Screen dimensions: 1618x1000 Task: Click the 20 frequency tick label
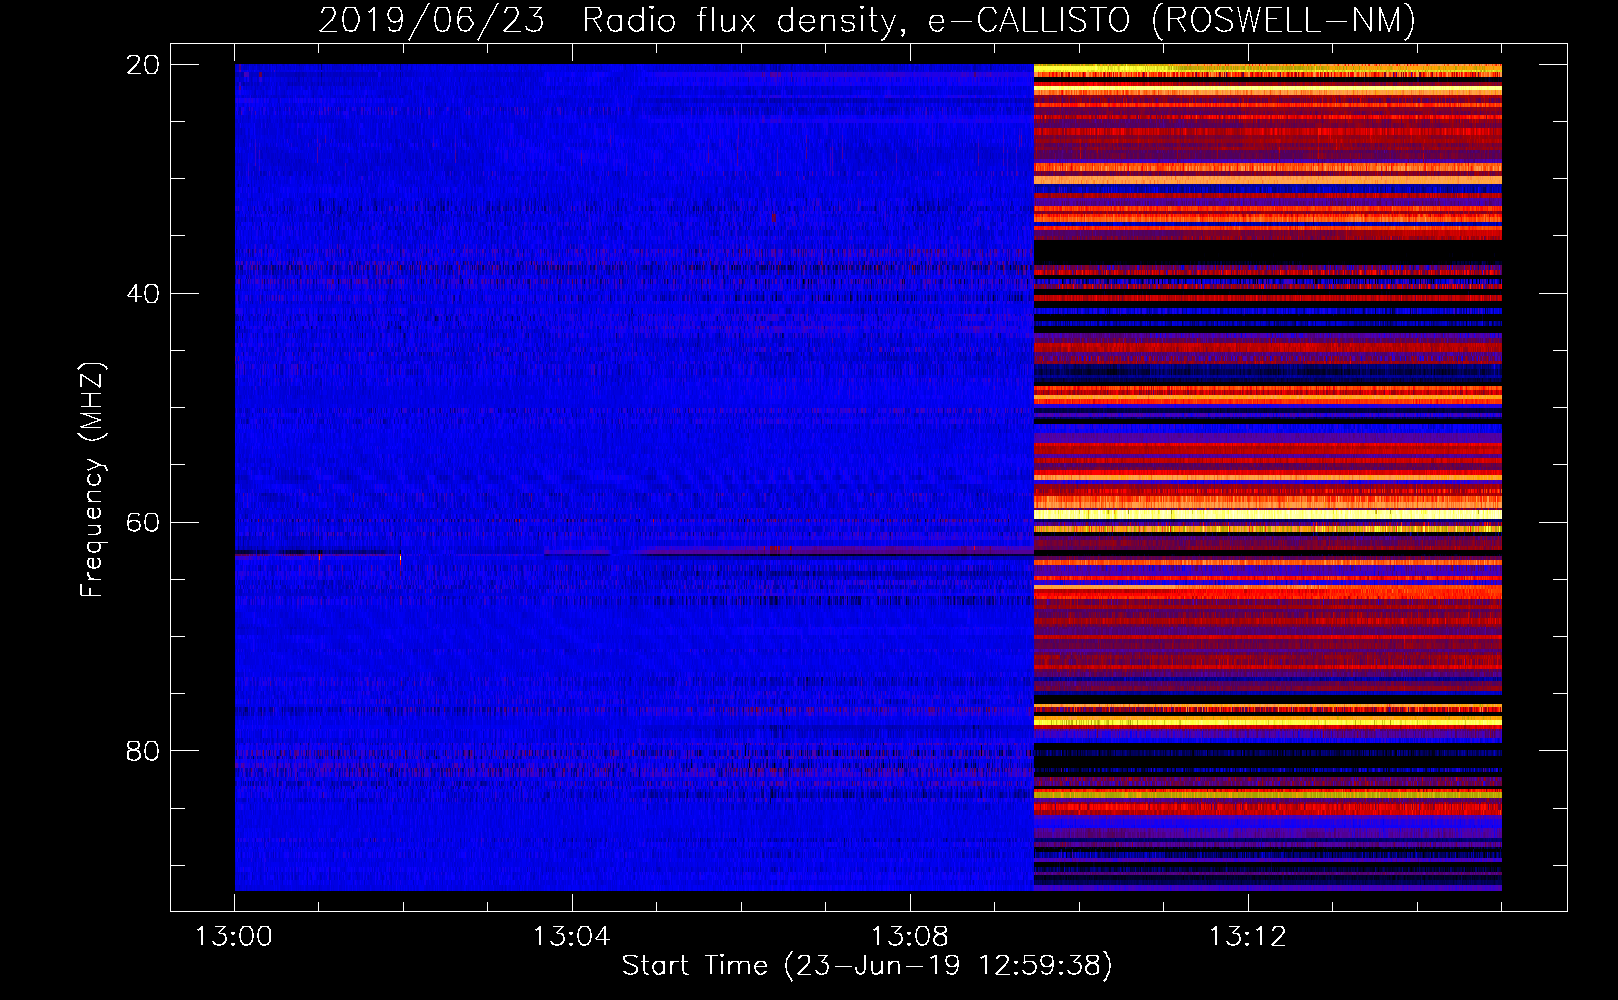pyautogui.click(x=143, y=65)
